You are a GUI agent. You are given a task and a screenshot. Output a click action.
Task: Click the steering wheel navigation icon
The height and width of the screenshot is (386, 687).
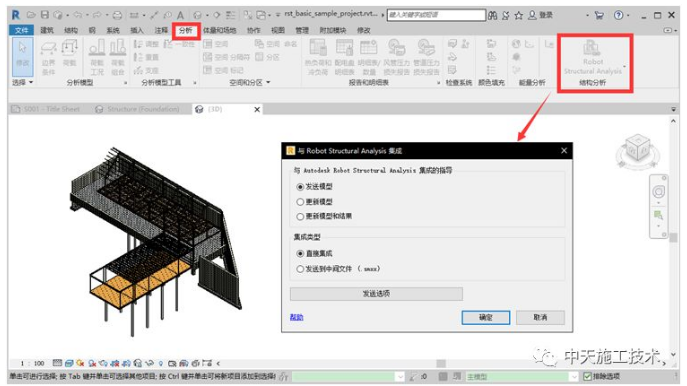click(x=659, y=191)
